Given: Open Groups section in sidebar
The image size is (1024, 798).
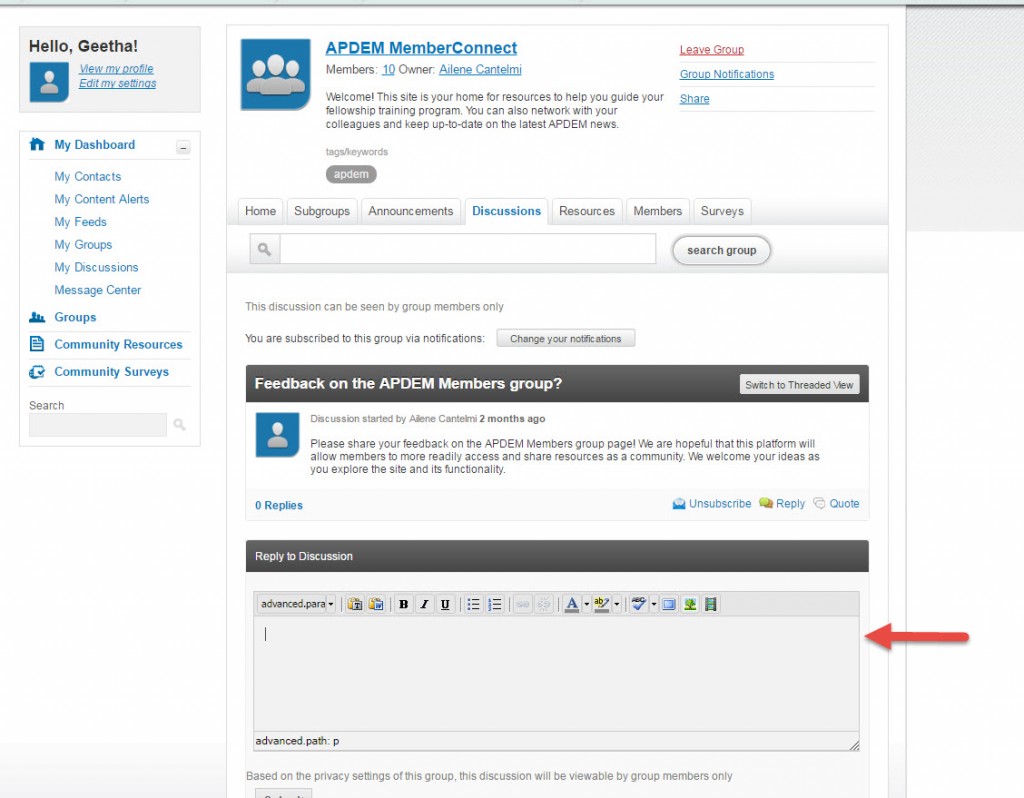Looking at the screenshot, I should coord(75,317).
